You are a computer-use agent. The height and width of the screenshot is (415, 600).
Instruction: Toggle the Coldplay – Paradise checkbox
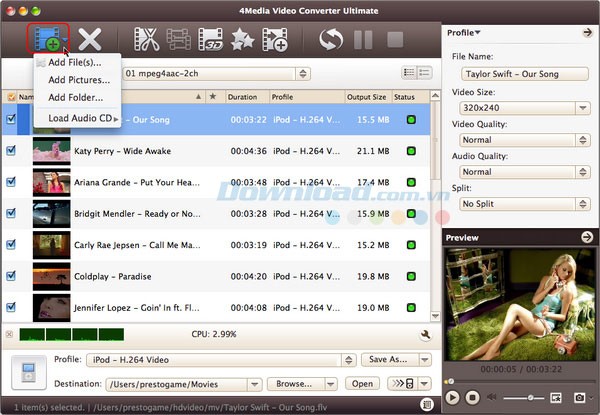[12, 276]
